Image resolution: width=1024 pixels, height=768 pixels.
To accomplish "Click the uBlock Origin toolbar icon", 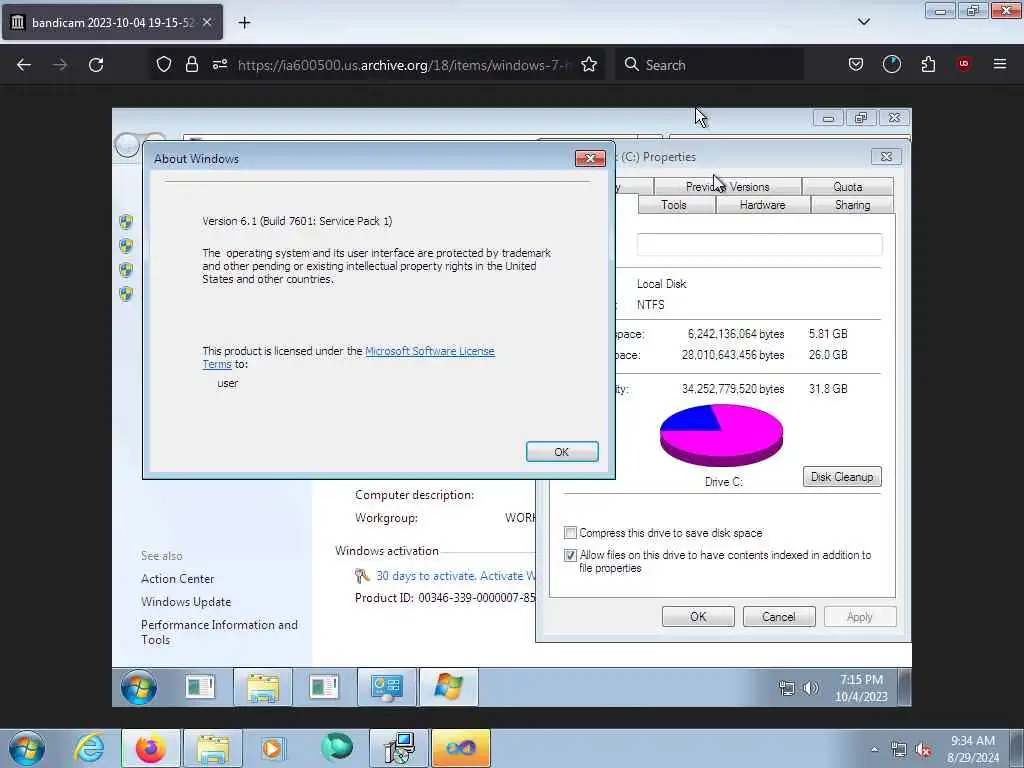I will pyautogui.click(x=964, y=63).
